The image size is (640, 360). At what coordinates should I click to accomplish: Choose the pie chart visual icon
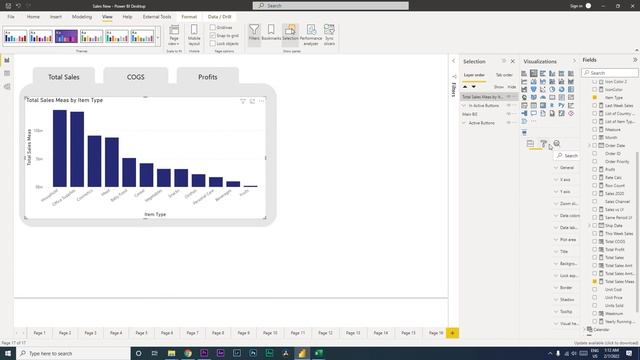(x=552, y=89)
